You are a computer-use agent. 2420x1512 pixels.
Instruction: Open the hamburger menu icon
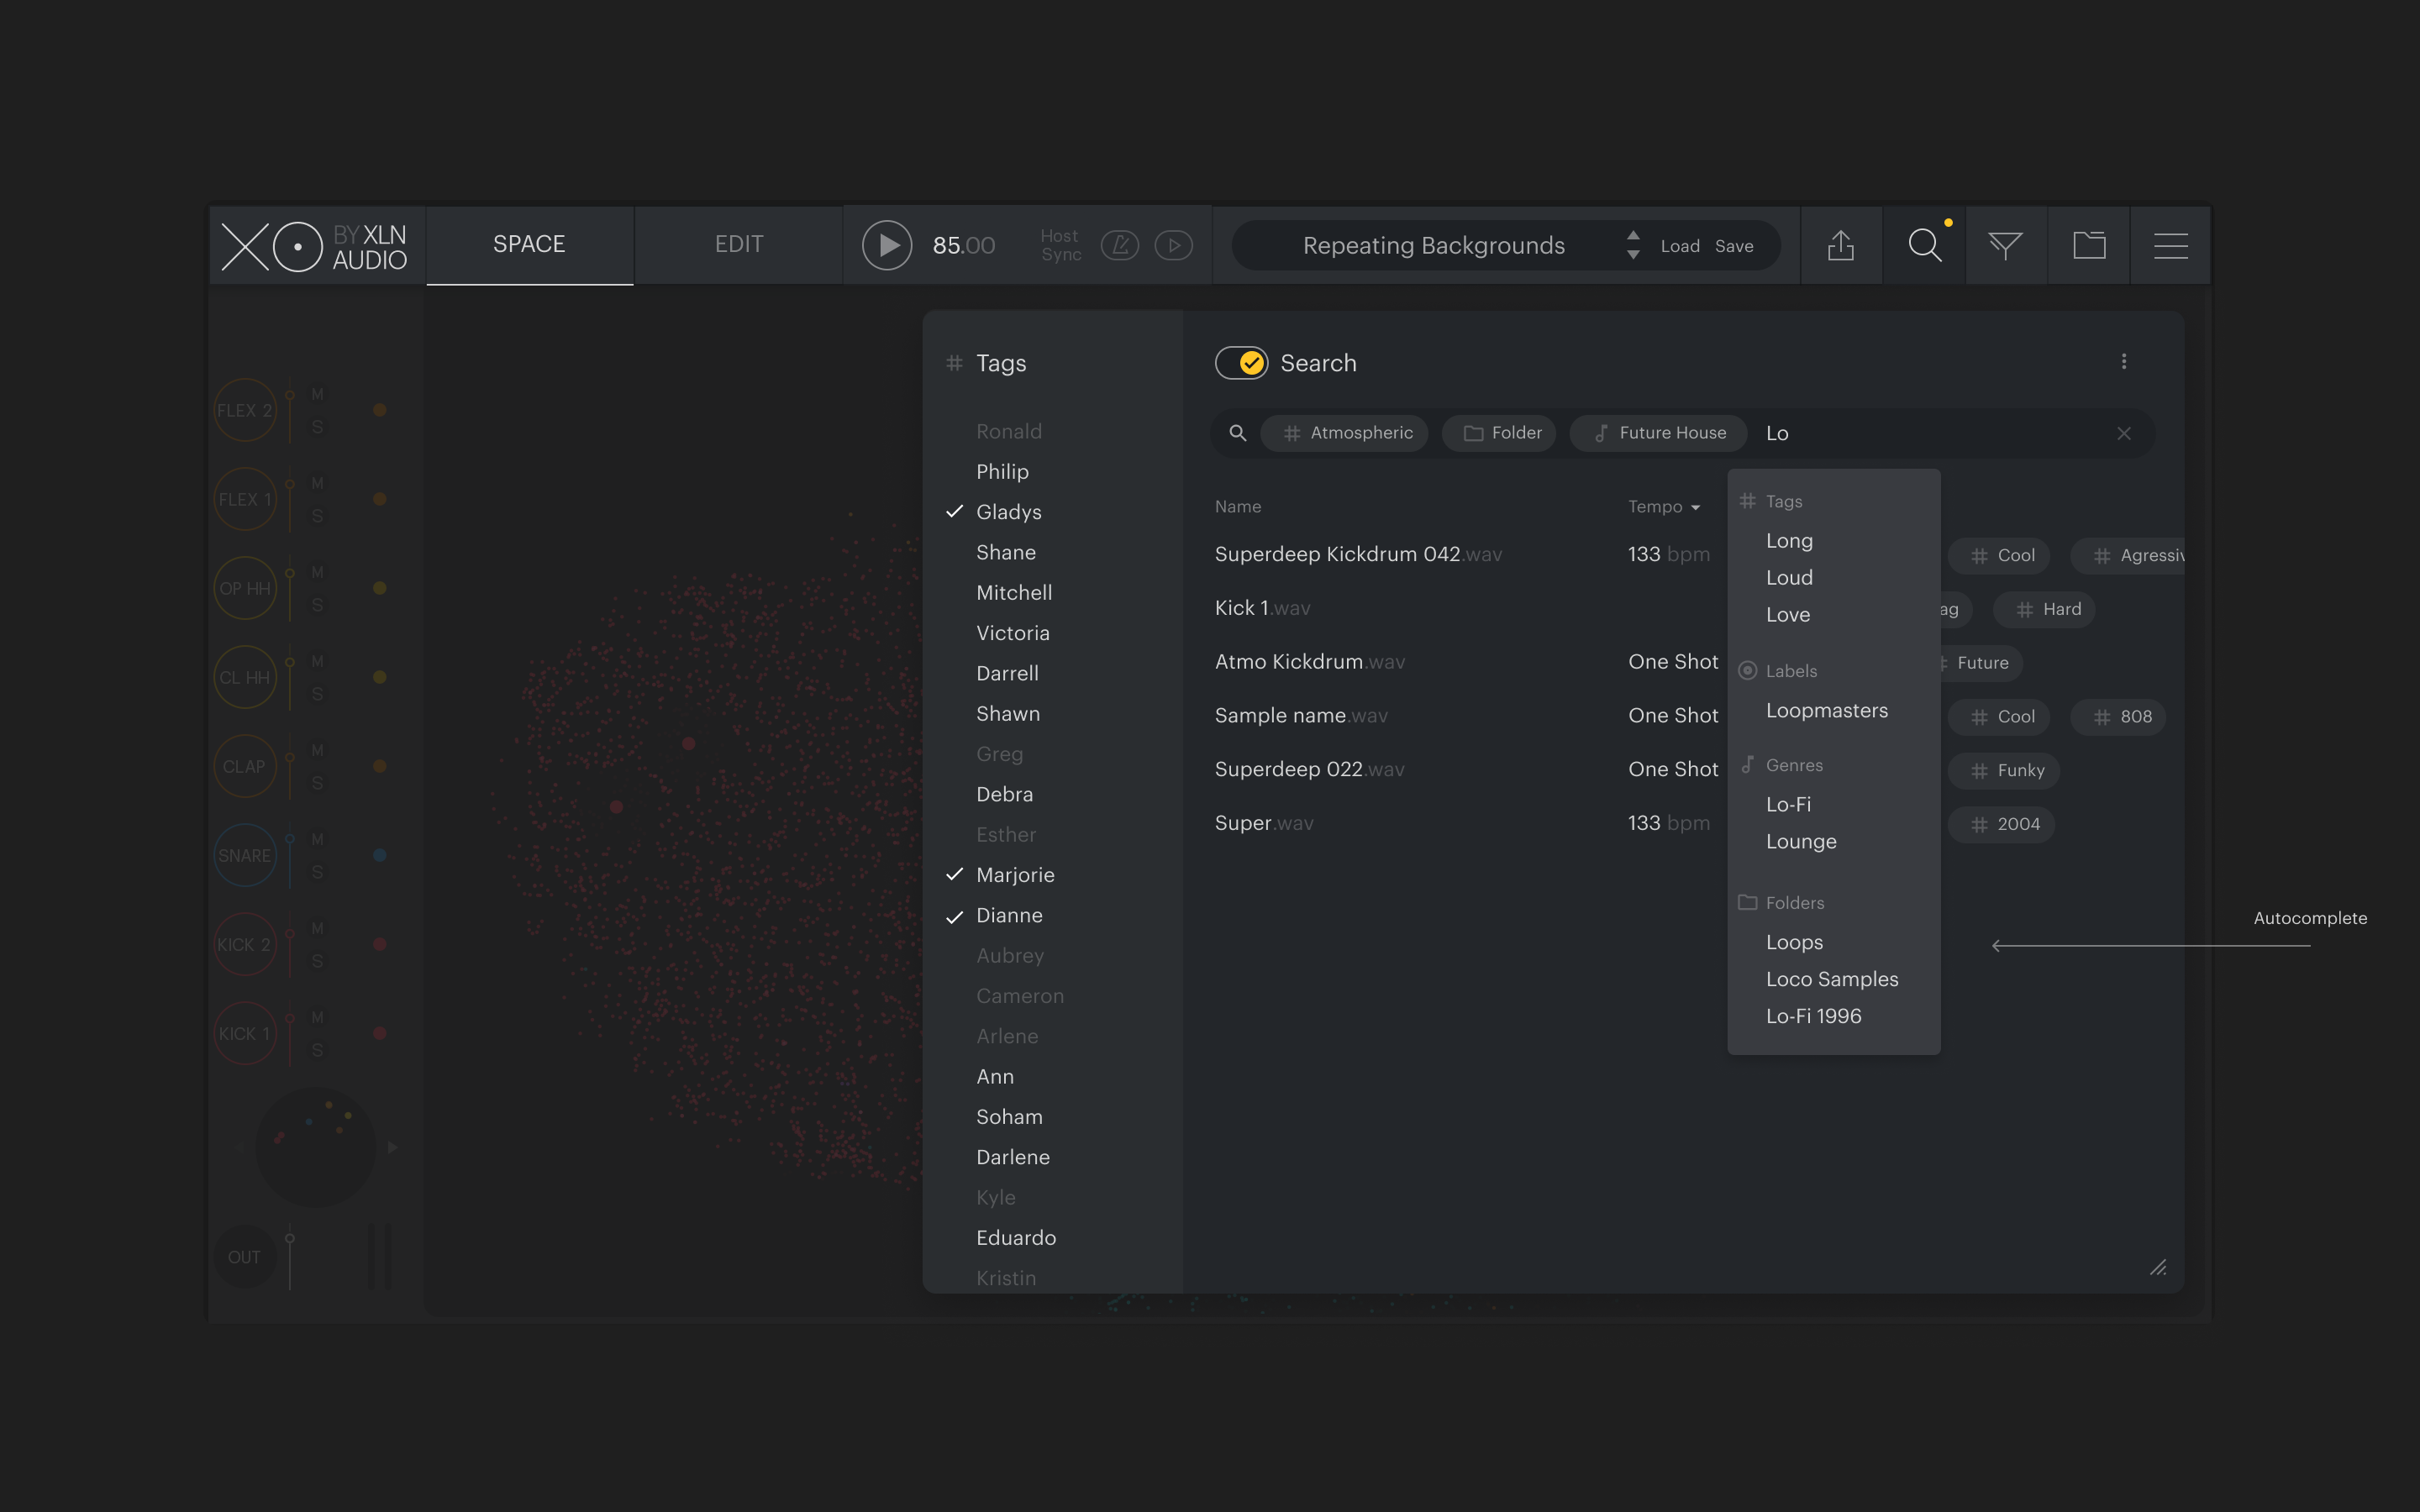[2170, 246]
